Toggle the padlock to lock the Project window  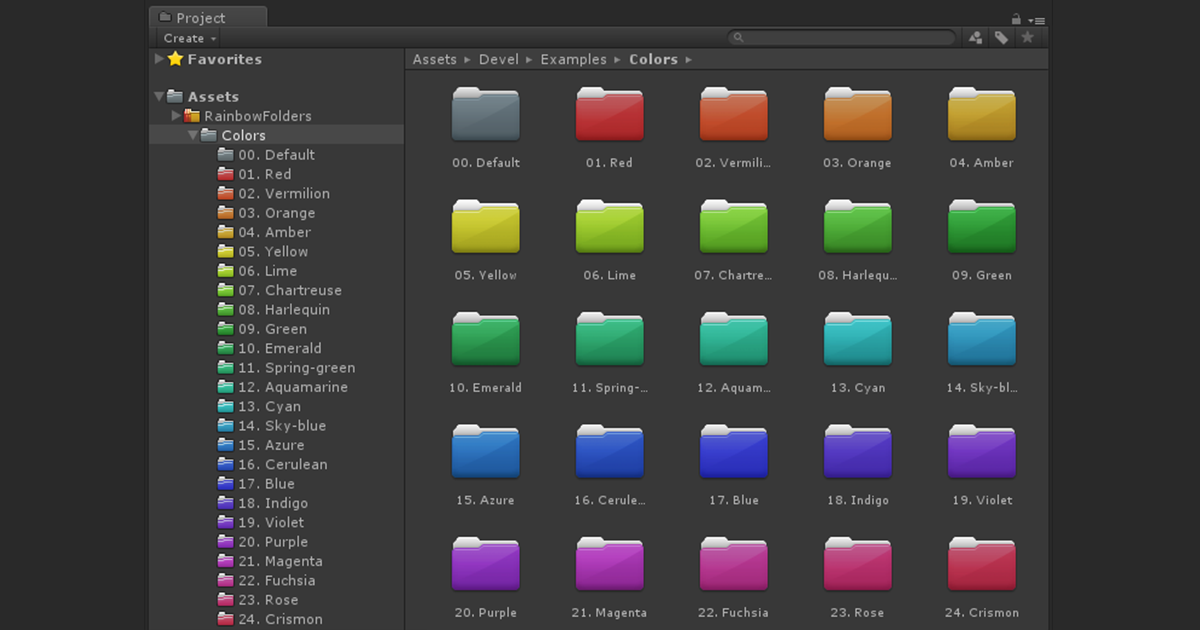tap(1015, 19)
